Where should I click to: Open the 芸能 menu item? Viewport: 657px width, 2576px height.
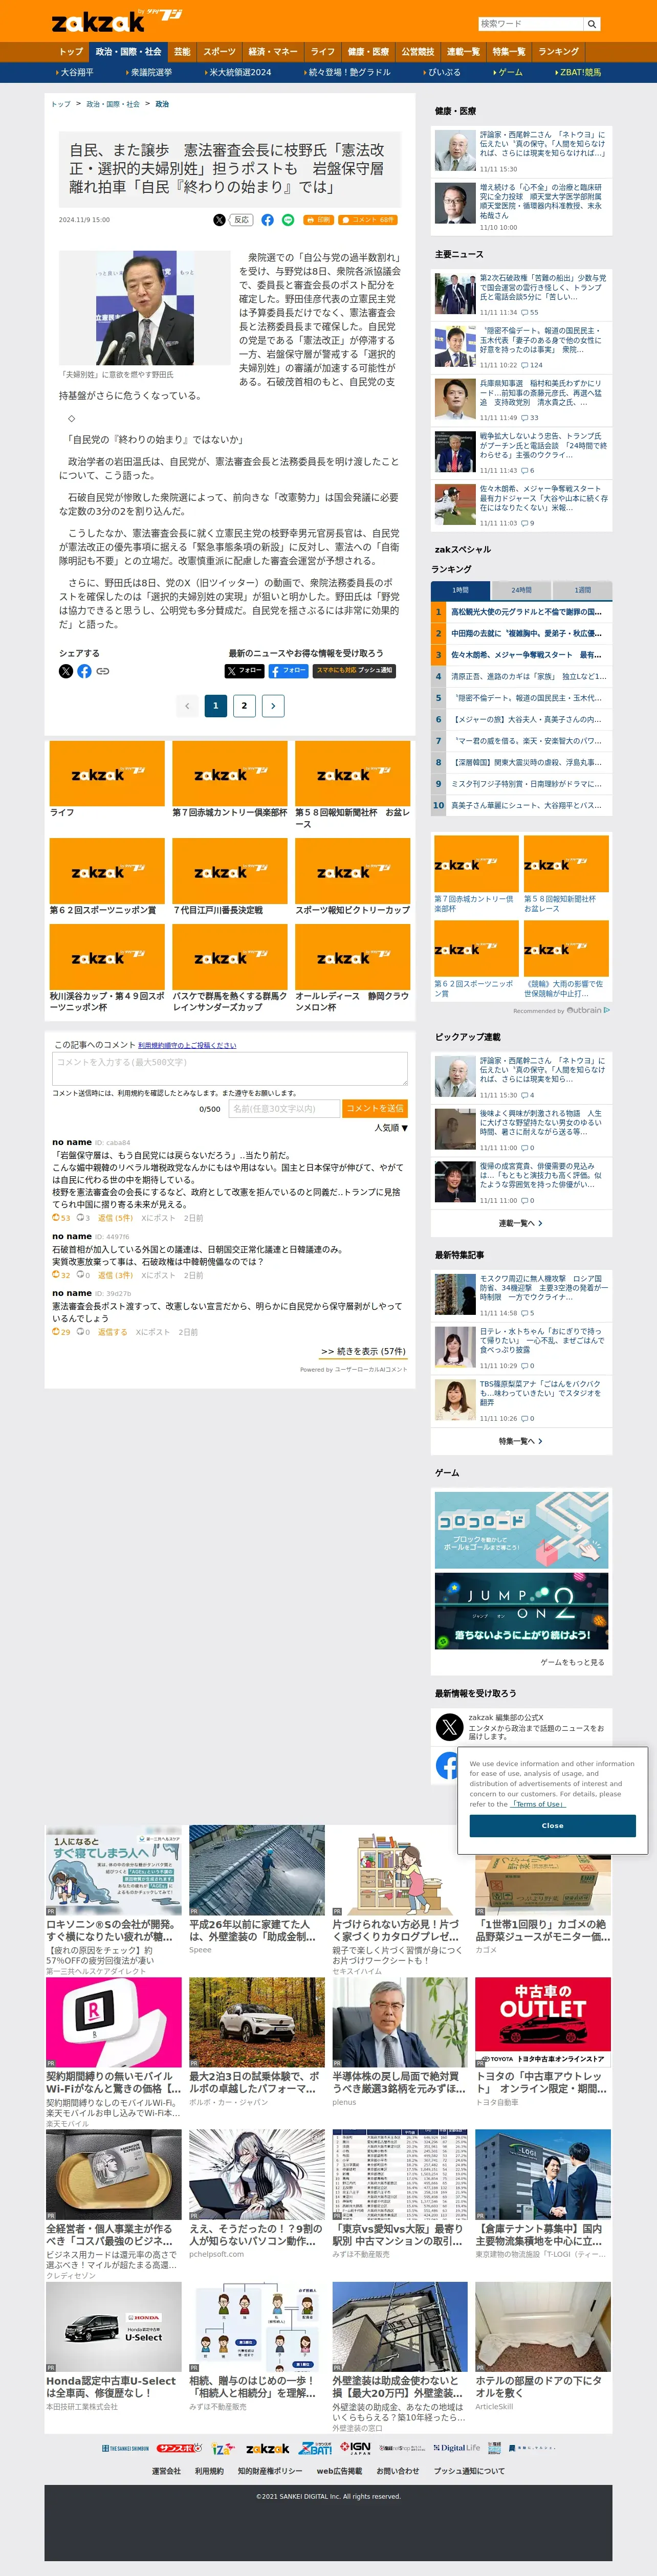[x=182, y=52]
